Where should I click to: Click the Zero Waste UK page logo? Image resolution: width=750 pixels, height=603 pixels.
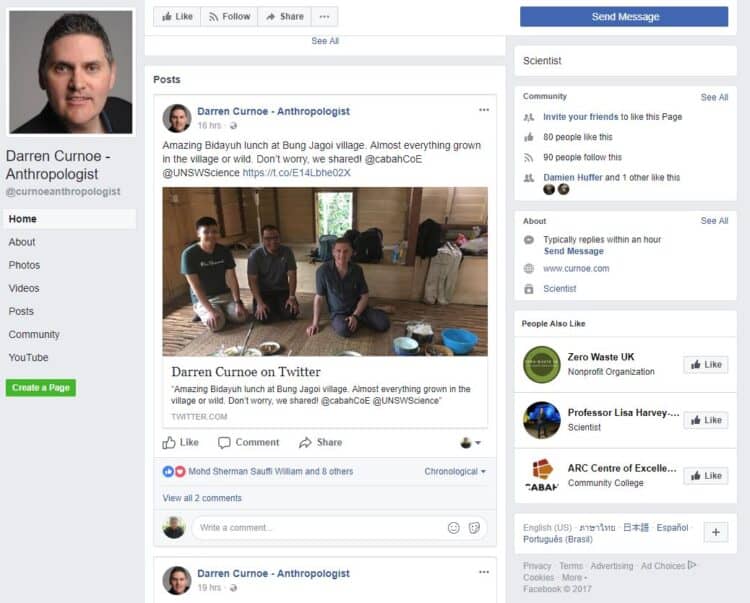pos(542,364)
